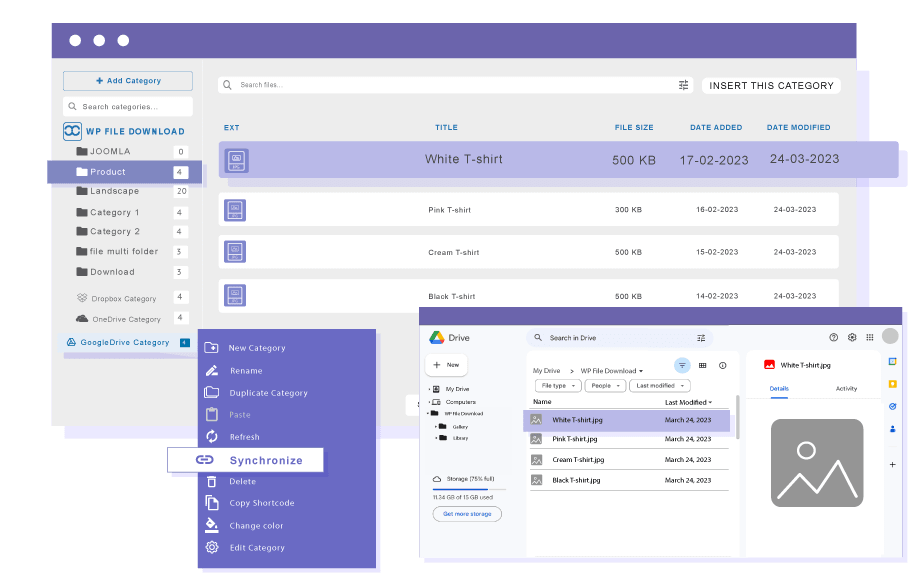
Task: Click the search filter options icon next to Search files
Action: 684,85
